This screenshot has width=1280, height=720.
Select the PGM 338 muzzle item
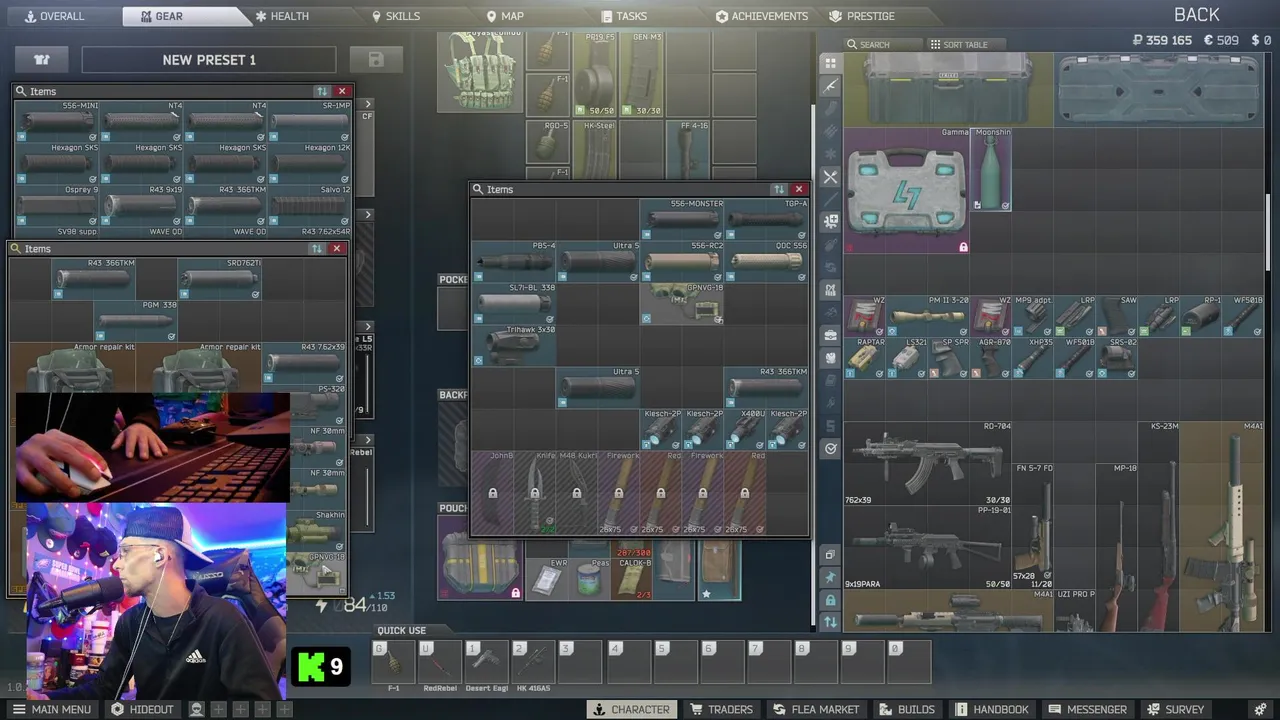tap(136, 320)
